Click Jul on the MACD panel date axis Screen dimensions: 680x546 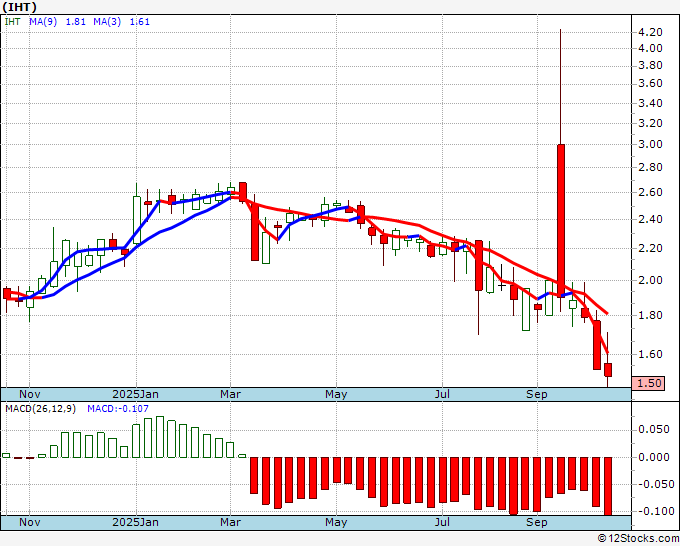(442, 522)
